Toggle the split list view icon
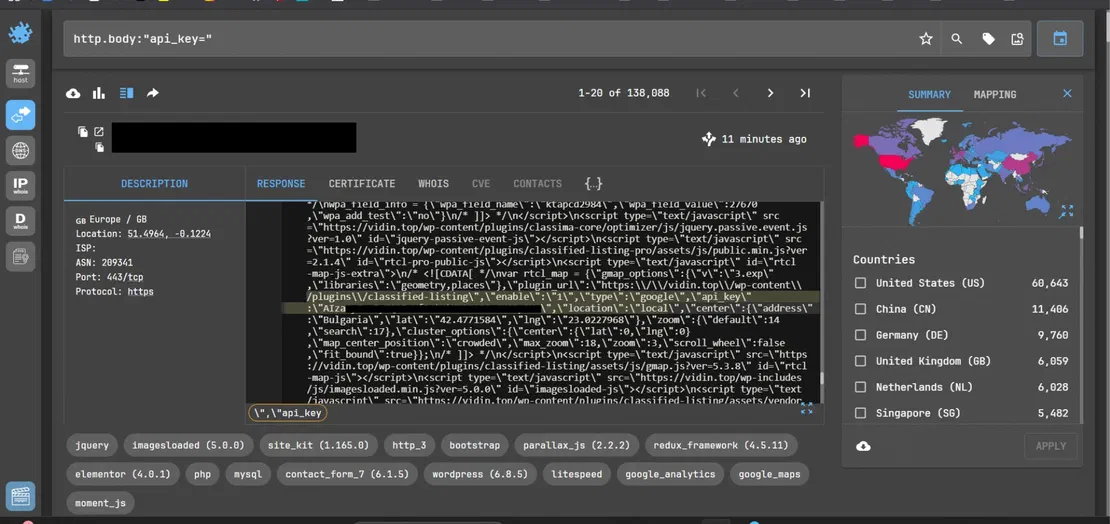Viewport: 1110px width, 524px height. [x=127, y=93]
